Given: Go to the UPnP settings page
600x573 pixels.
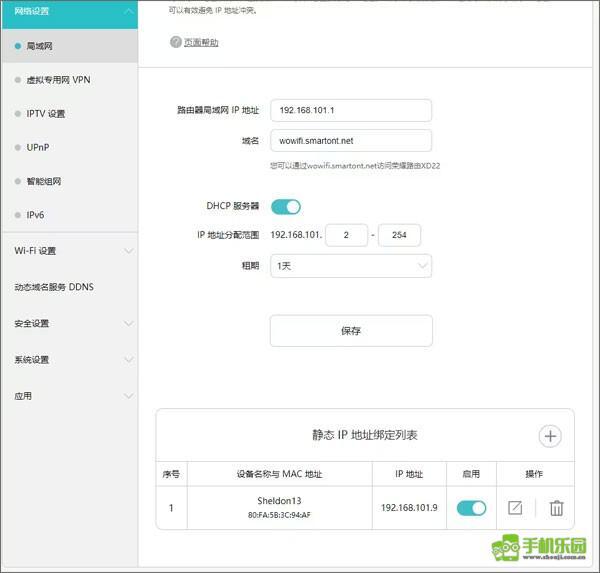Looking at the screenshot, I should click(39, 147).
